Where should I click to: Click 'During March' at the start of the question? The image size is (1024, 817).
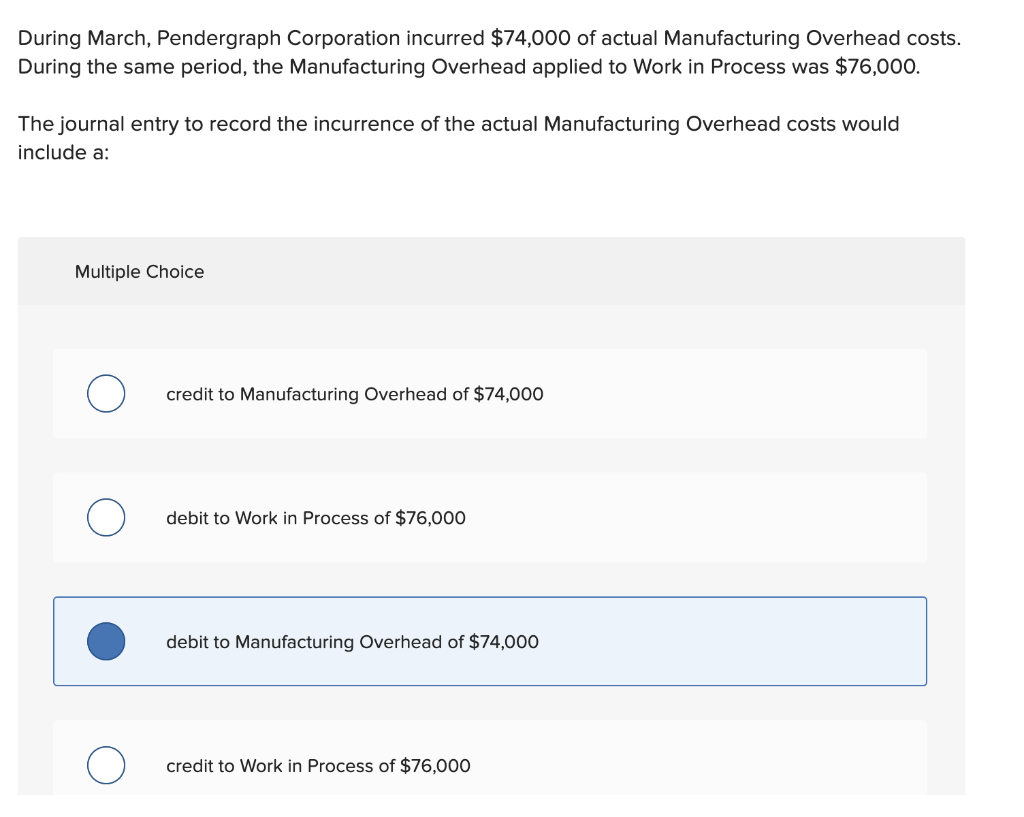tap(84, 39)
